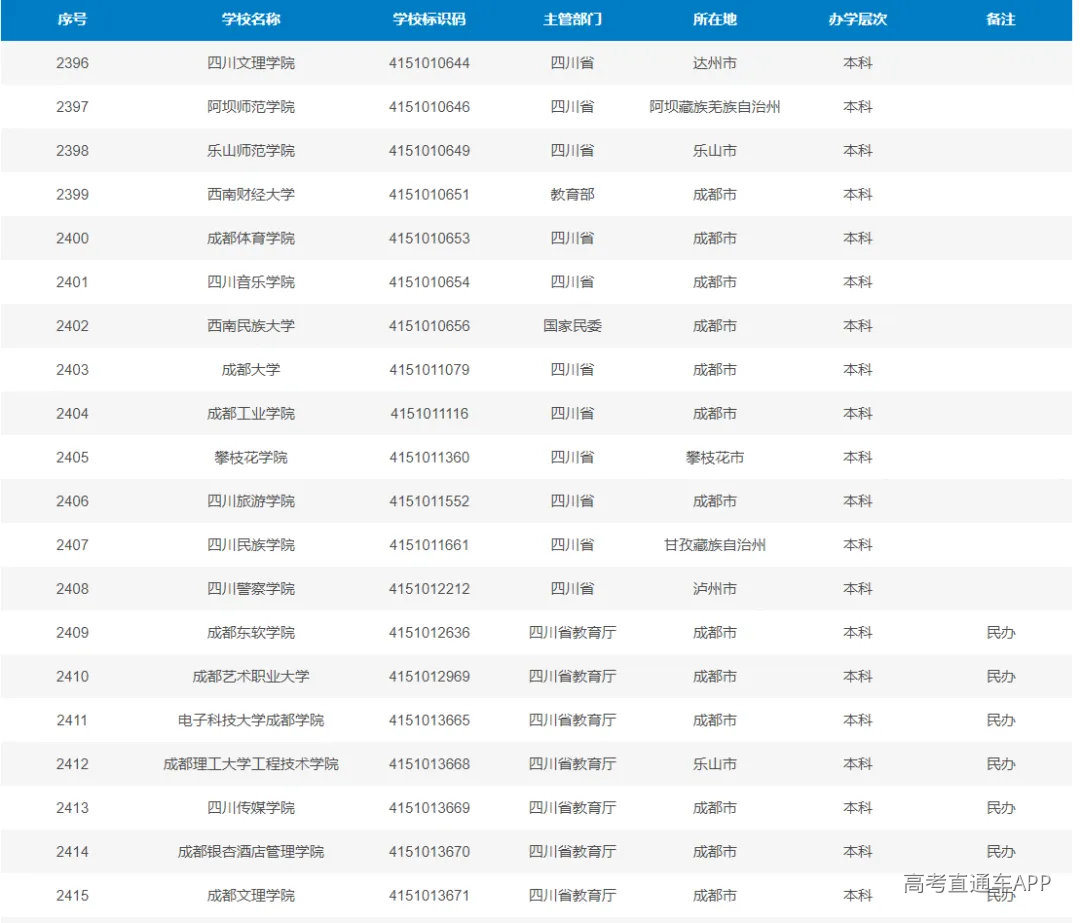Image resolution: width=1080 pixels, height=923 pixels.
Task: Select school name 成都文理学院
Action: coord(251,895)
